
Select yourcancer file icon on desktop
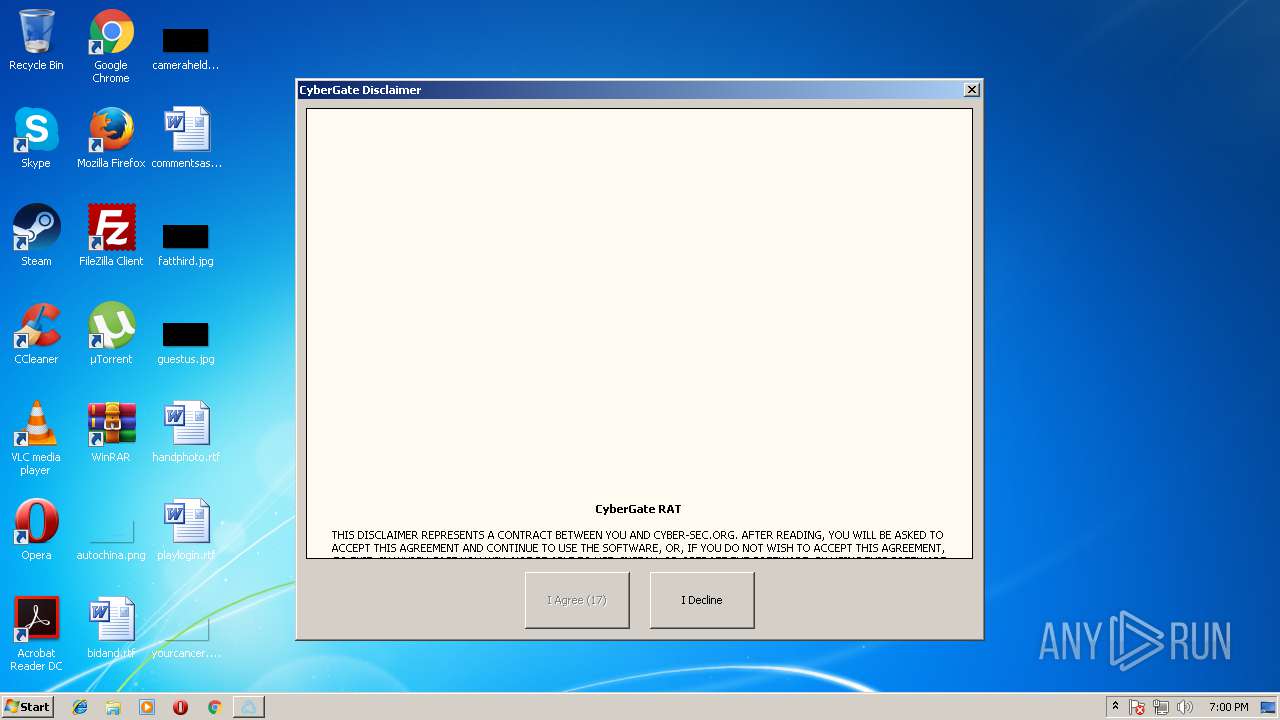pyautogui.click(x=186, y=637)
